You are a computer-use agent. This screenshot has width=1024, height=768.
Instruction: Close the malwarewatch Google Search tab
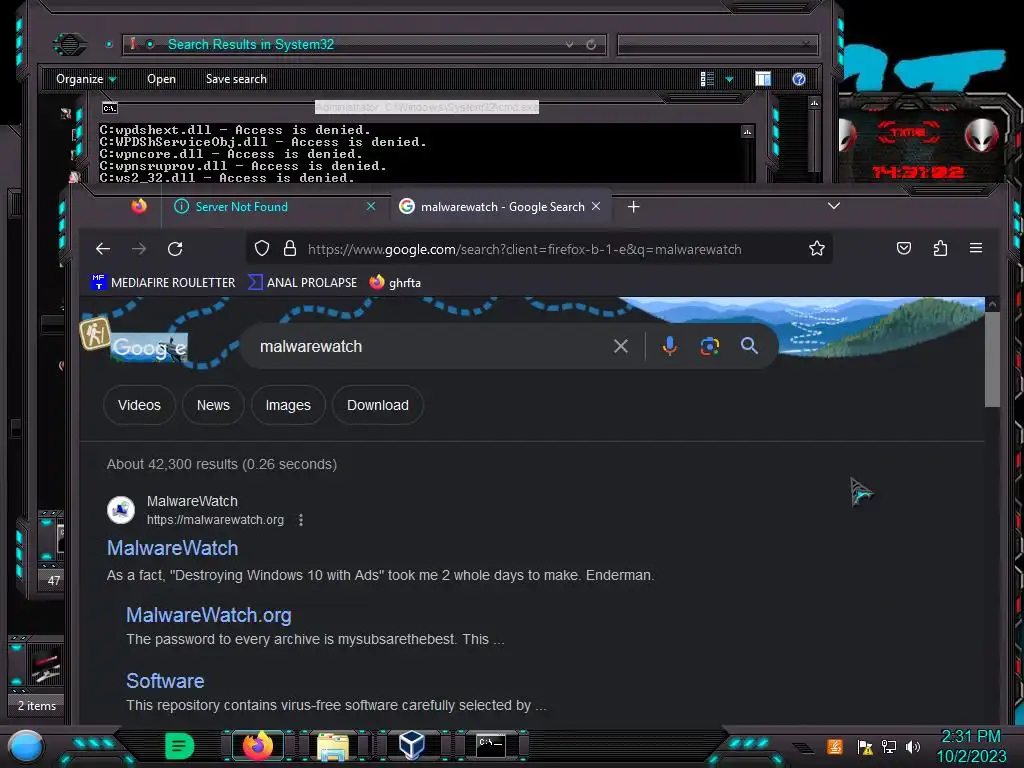click(x=596, y=206)
